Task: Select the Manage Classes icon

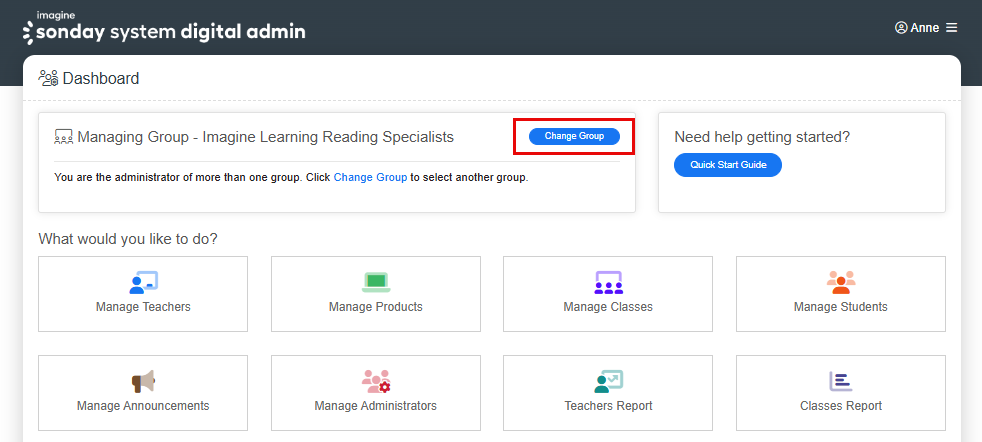Action: click(x=608, y=282)
